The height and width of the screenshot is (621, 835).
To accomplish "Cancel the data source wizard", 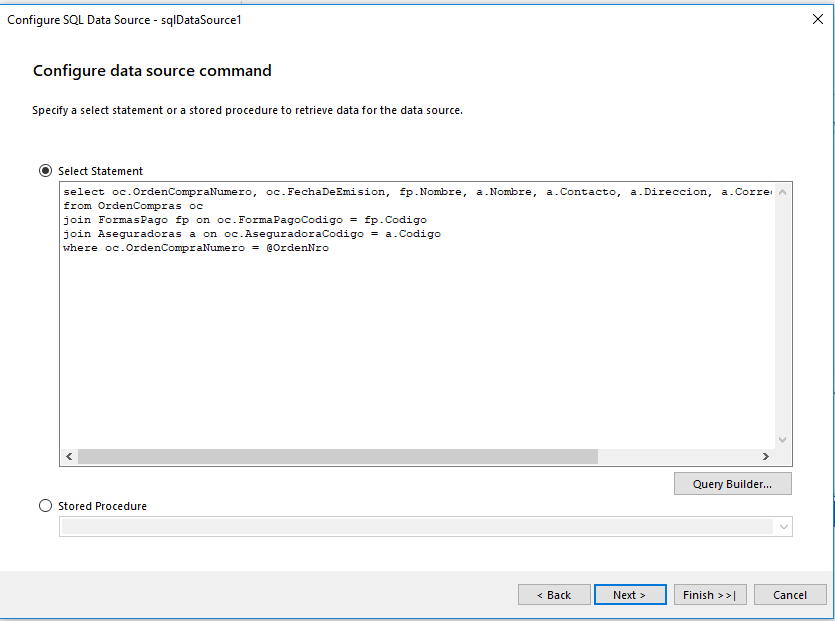I will pyautogui.click(x=789, y=595).
